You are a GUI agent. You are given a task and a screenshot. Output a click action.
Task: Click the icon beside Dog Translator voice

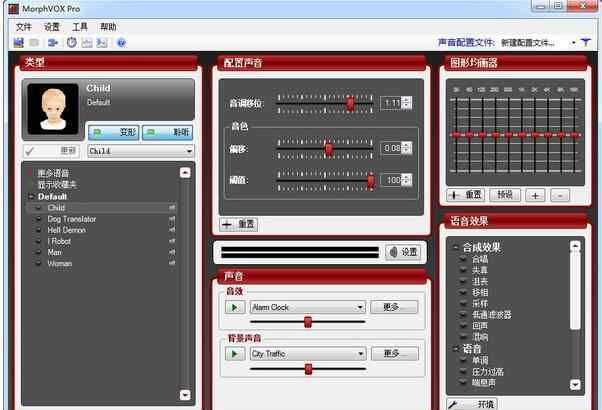[x=38, y=219]
